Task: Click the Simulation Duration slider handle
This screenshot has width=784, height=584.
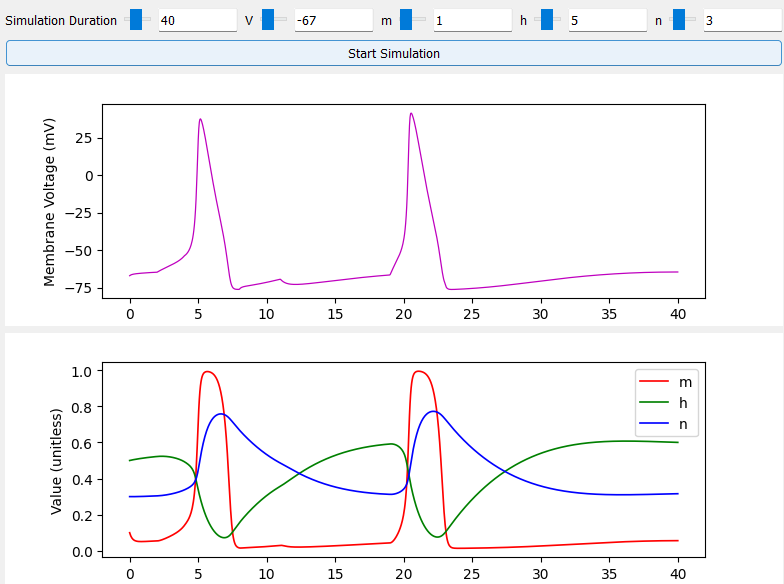Action: coord(136,20)
